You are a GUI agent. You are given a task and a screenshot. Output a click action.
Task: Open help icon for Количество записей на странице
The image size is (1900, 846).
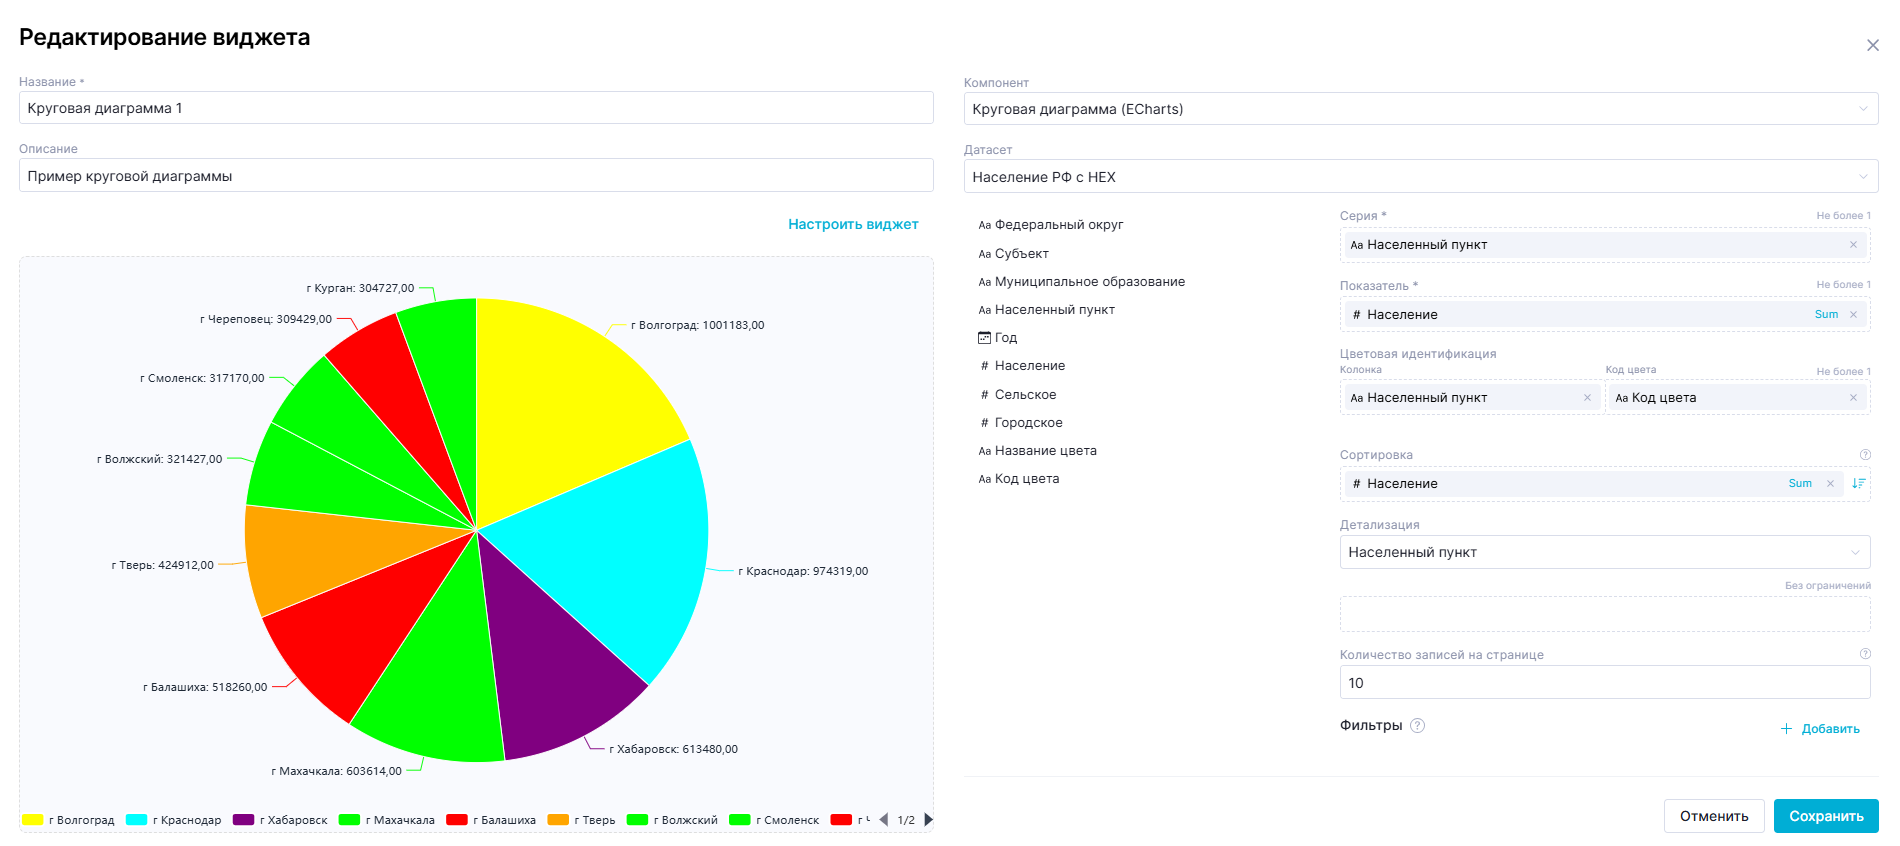tap(1864, 654)
